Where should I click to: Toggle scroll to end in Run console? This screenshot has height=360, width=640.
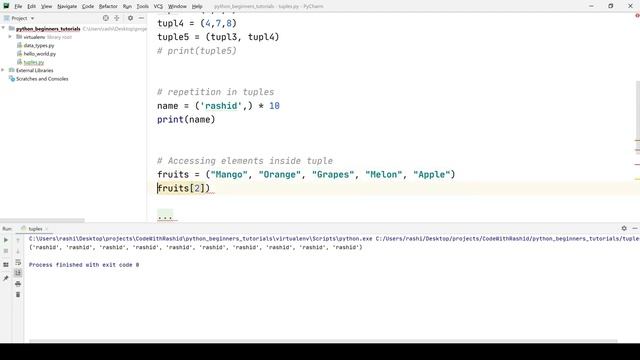coord(18,273)
